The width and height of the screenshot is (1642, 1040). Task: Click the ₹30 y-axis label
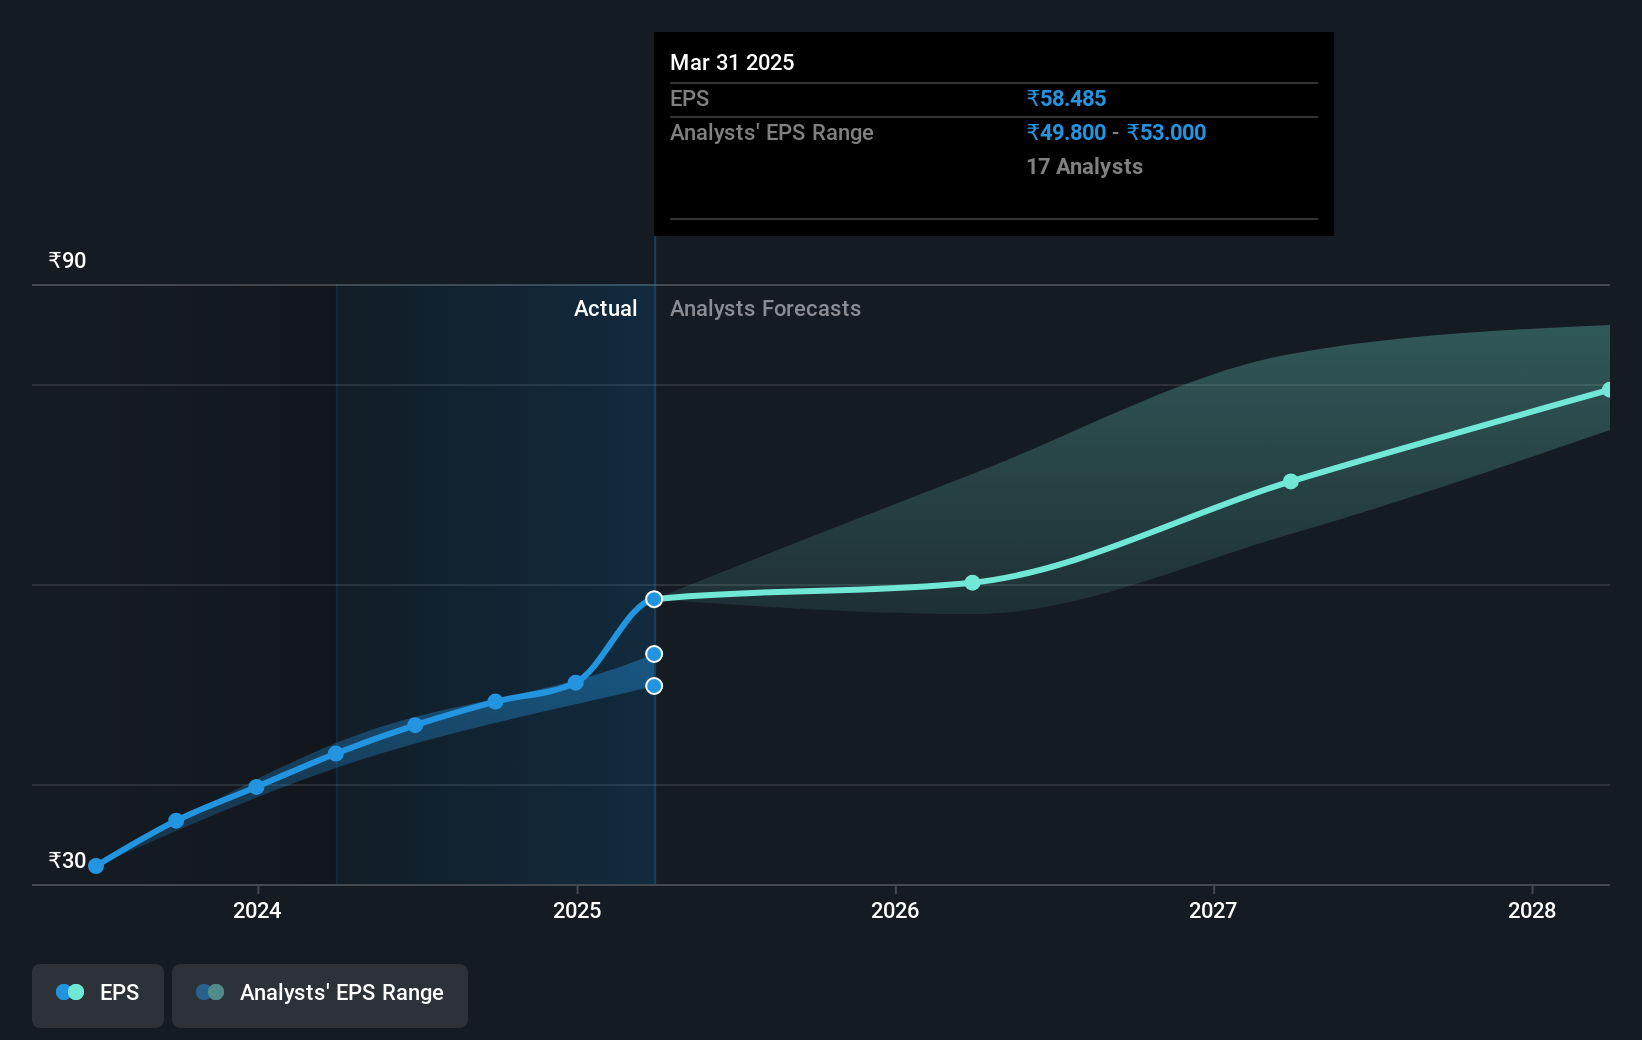click(67, 861)
